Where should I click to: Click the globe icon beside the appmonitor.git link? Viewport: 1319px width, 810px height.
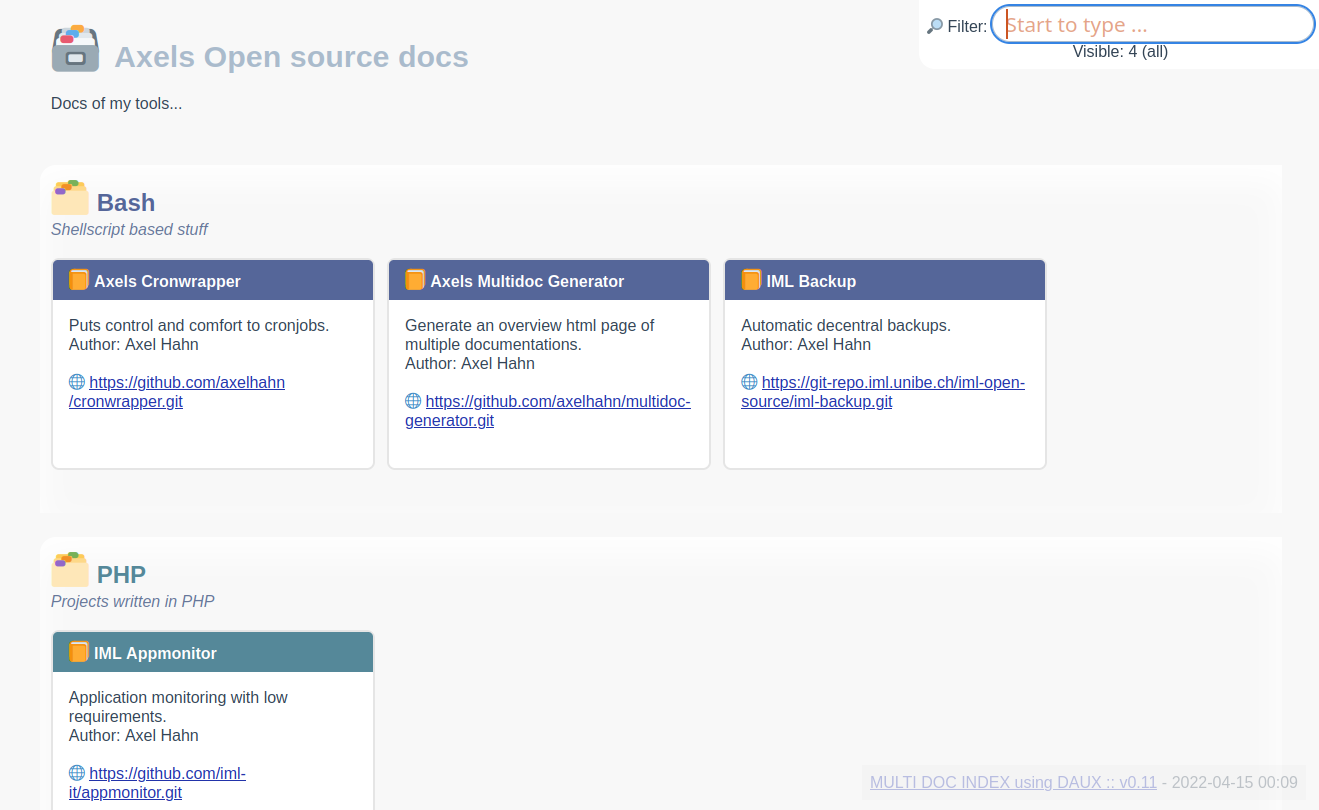[x=77, y=773]
